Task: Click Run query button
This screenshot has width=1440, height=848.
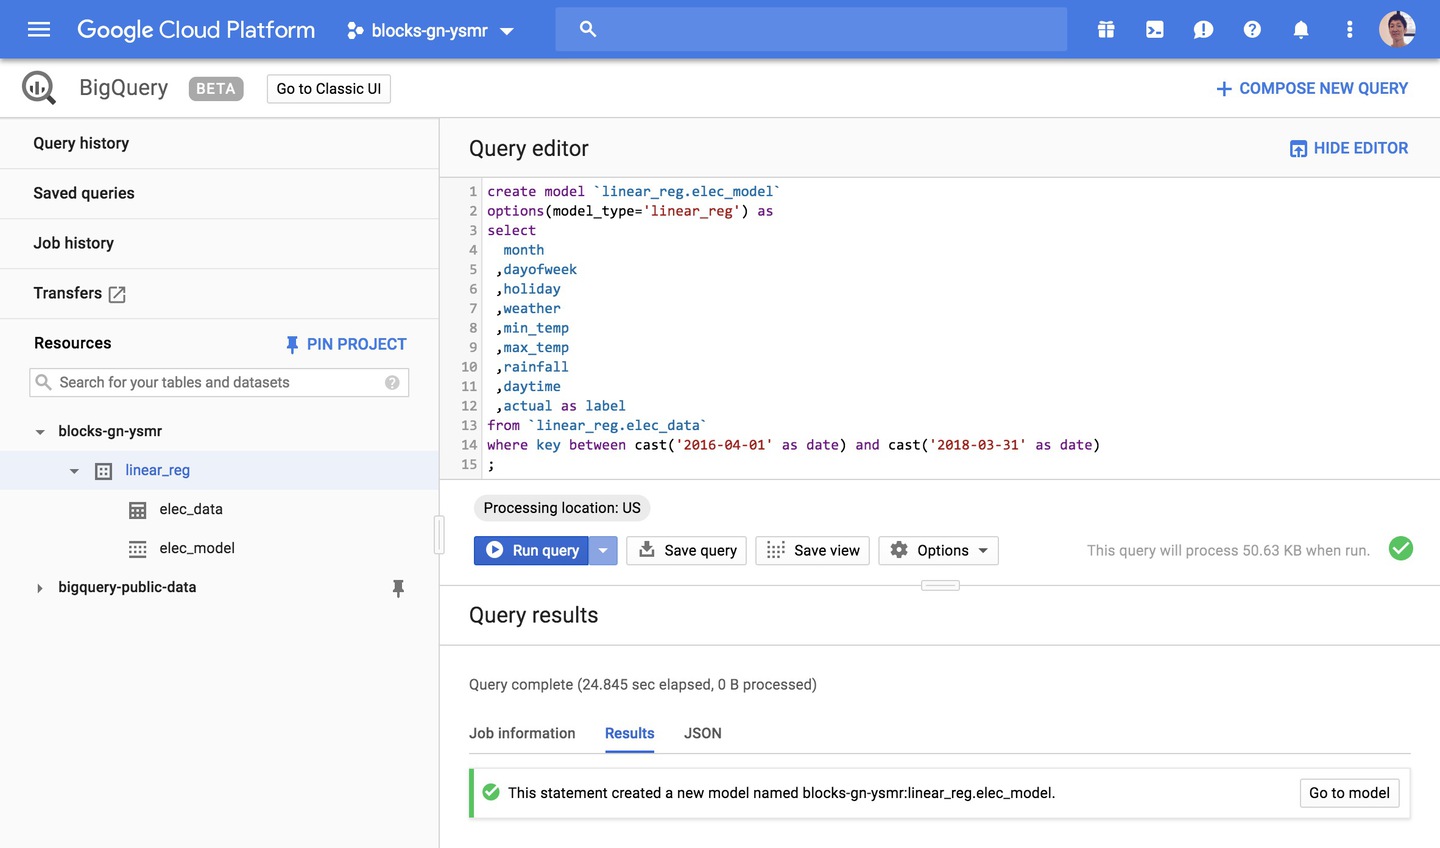Action: click(x=532, y=550)
